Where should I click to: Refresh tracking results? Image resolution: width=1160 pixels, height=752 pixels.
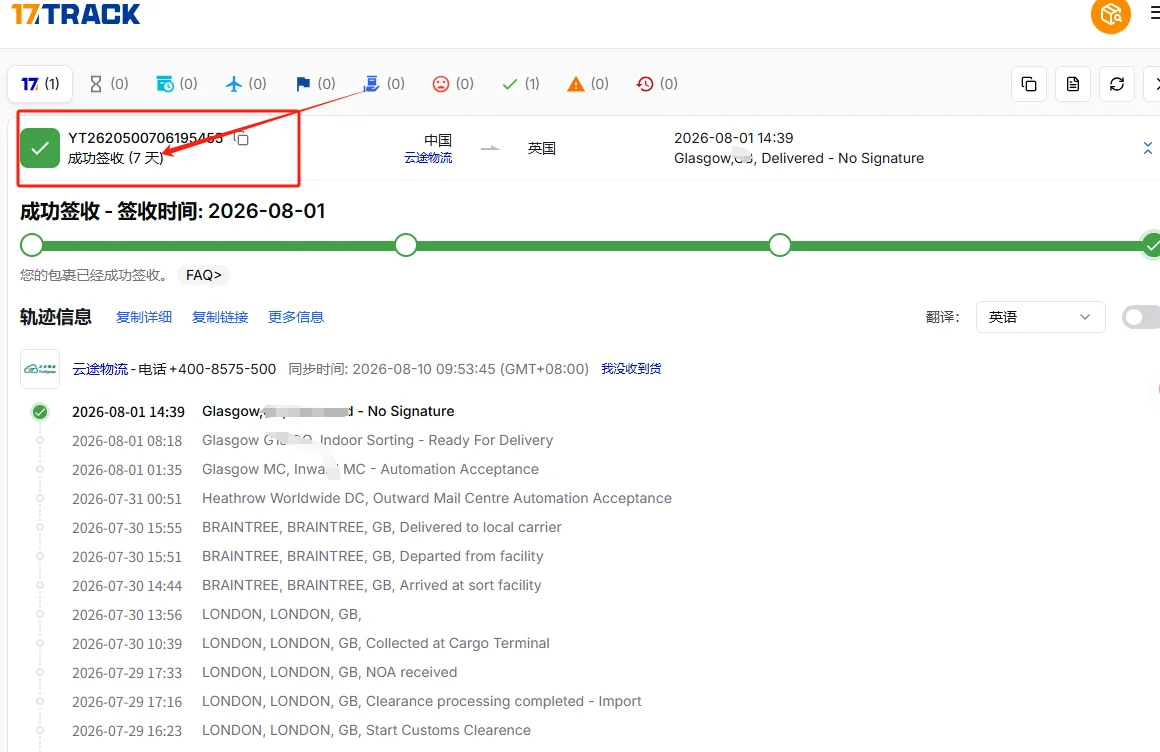coord(1117,84)
